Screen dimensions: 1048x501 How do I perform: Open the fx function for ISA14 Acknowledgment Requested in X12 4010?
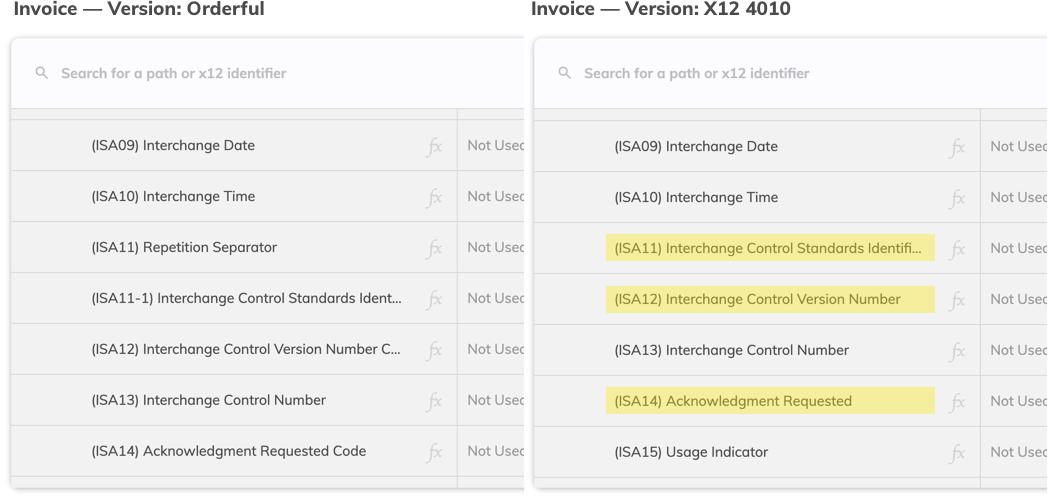coord(957,401)
